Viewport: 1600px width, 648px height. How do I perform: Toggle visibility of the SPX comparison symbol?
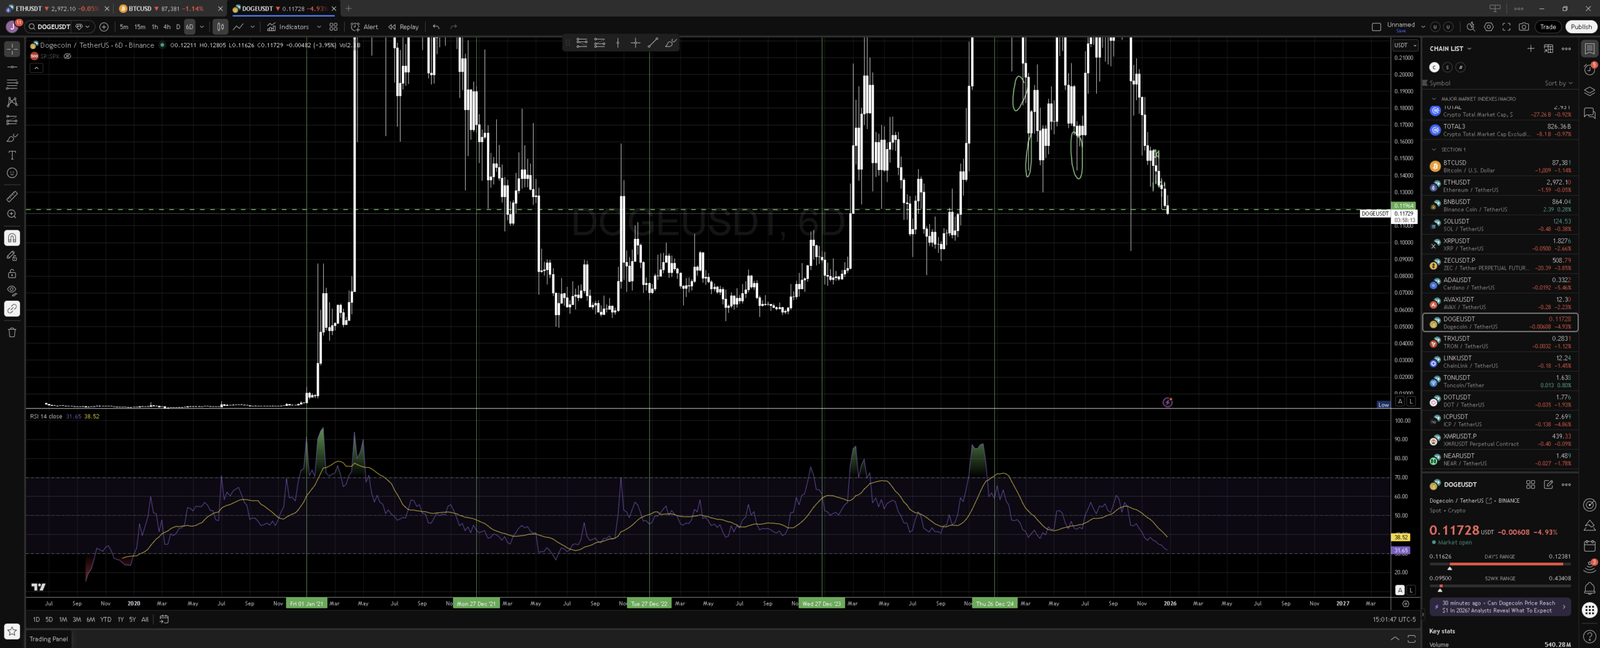pyautogui.click(x=67, y=56)
